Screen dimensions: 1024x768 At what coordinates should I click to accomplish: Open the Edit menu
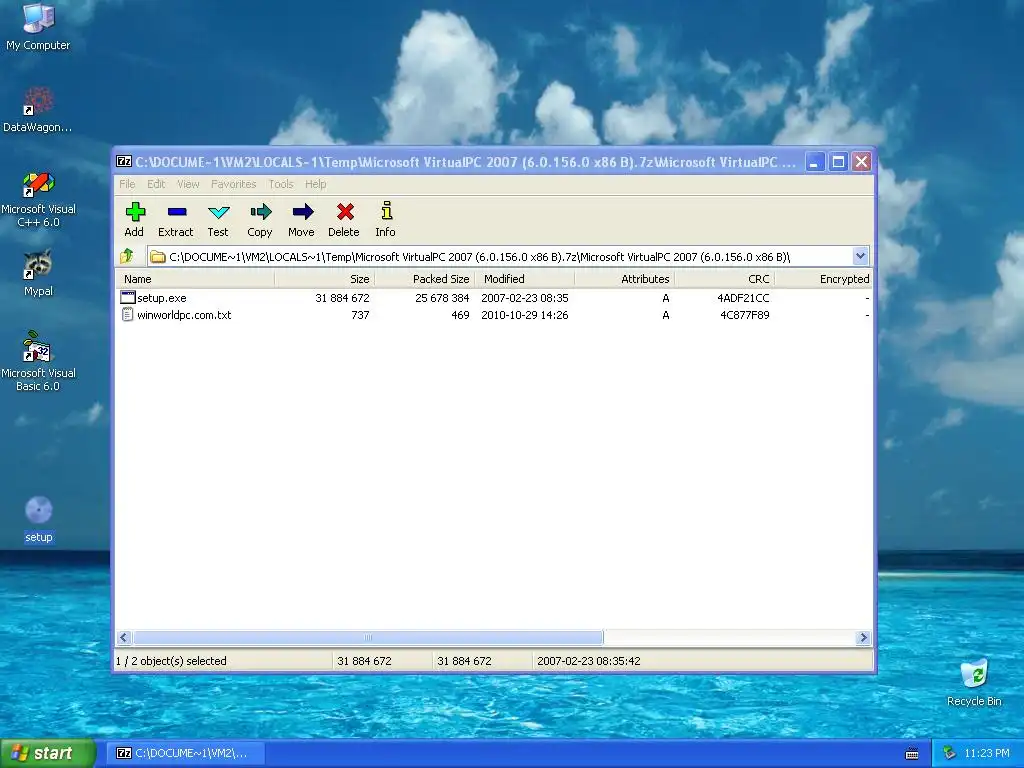coord(155,184)
